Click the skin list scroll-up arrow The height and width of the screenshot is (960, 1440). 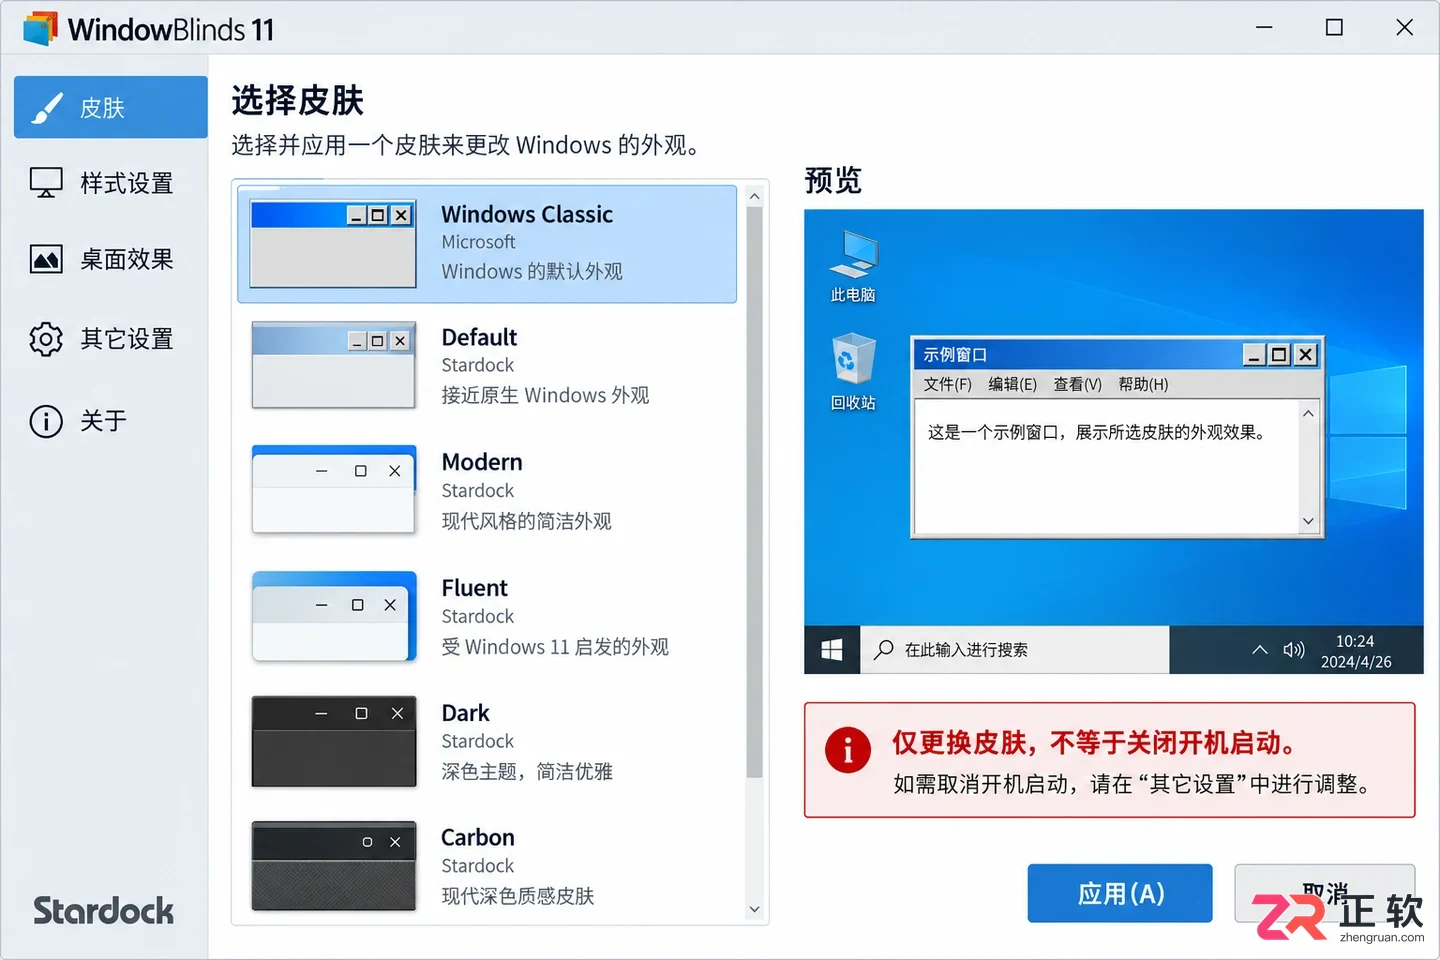(x=754, y=197)
